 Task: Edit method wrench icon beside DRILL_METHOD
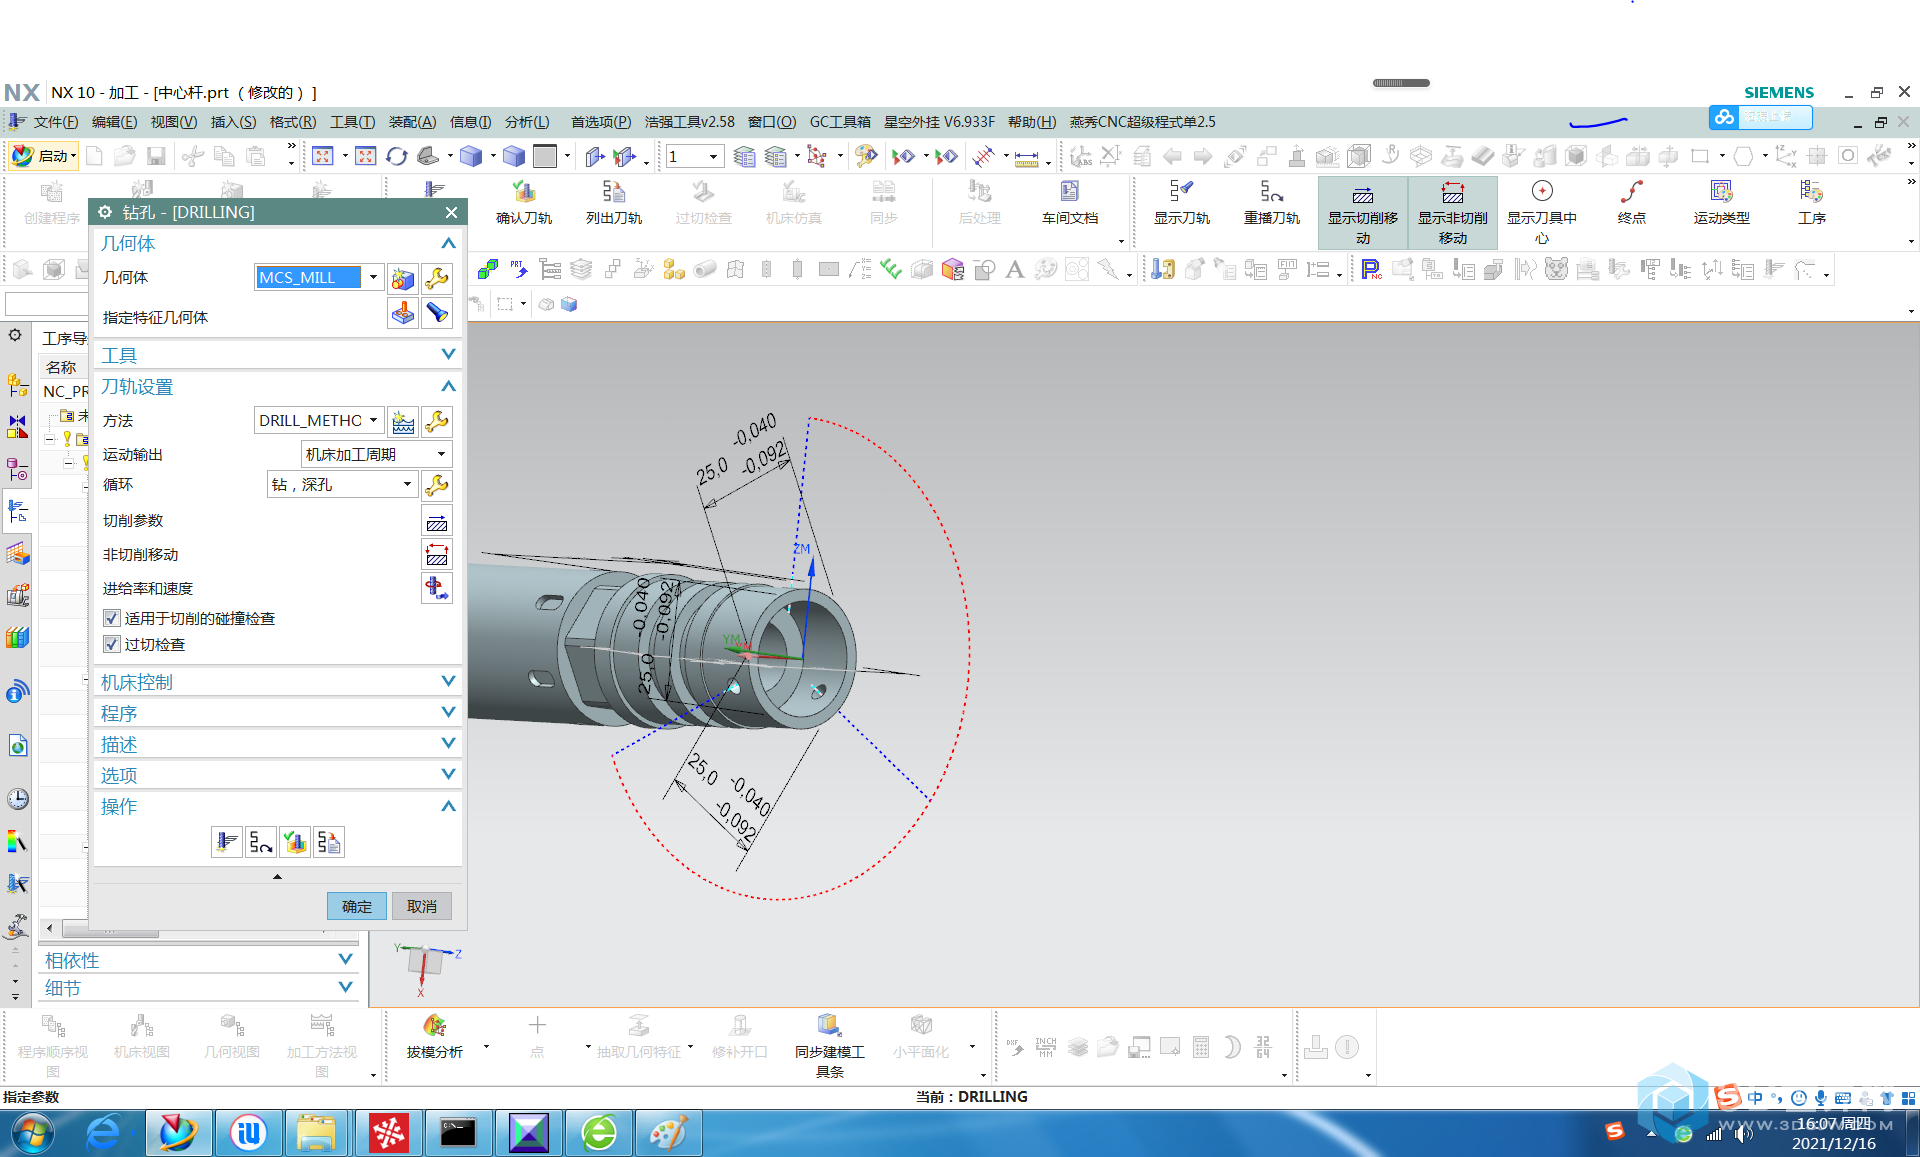click(x=437, y=421)
